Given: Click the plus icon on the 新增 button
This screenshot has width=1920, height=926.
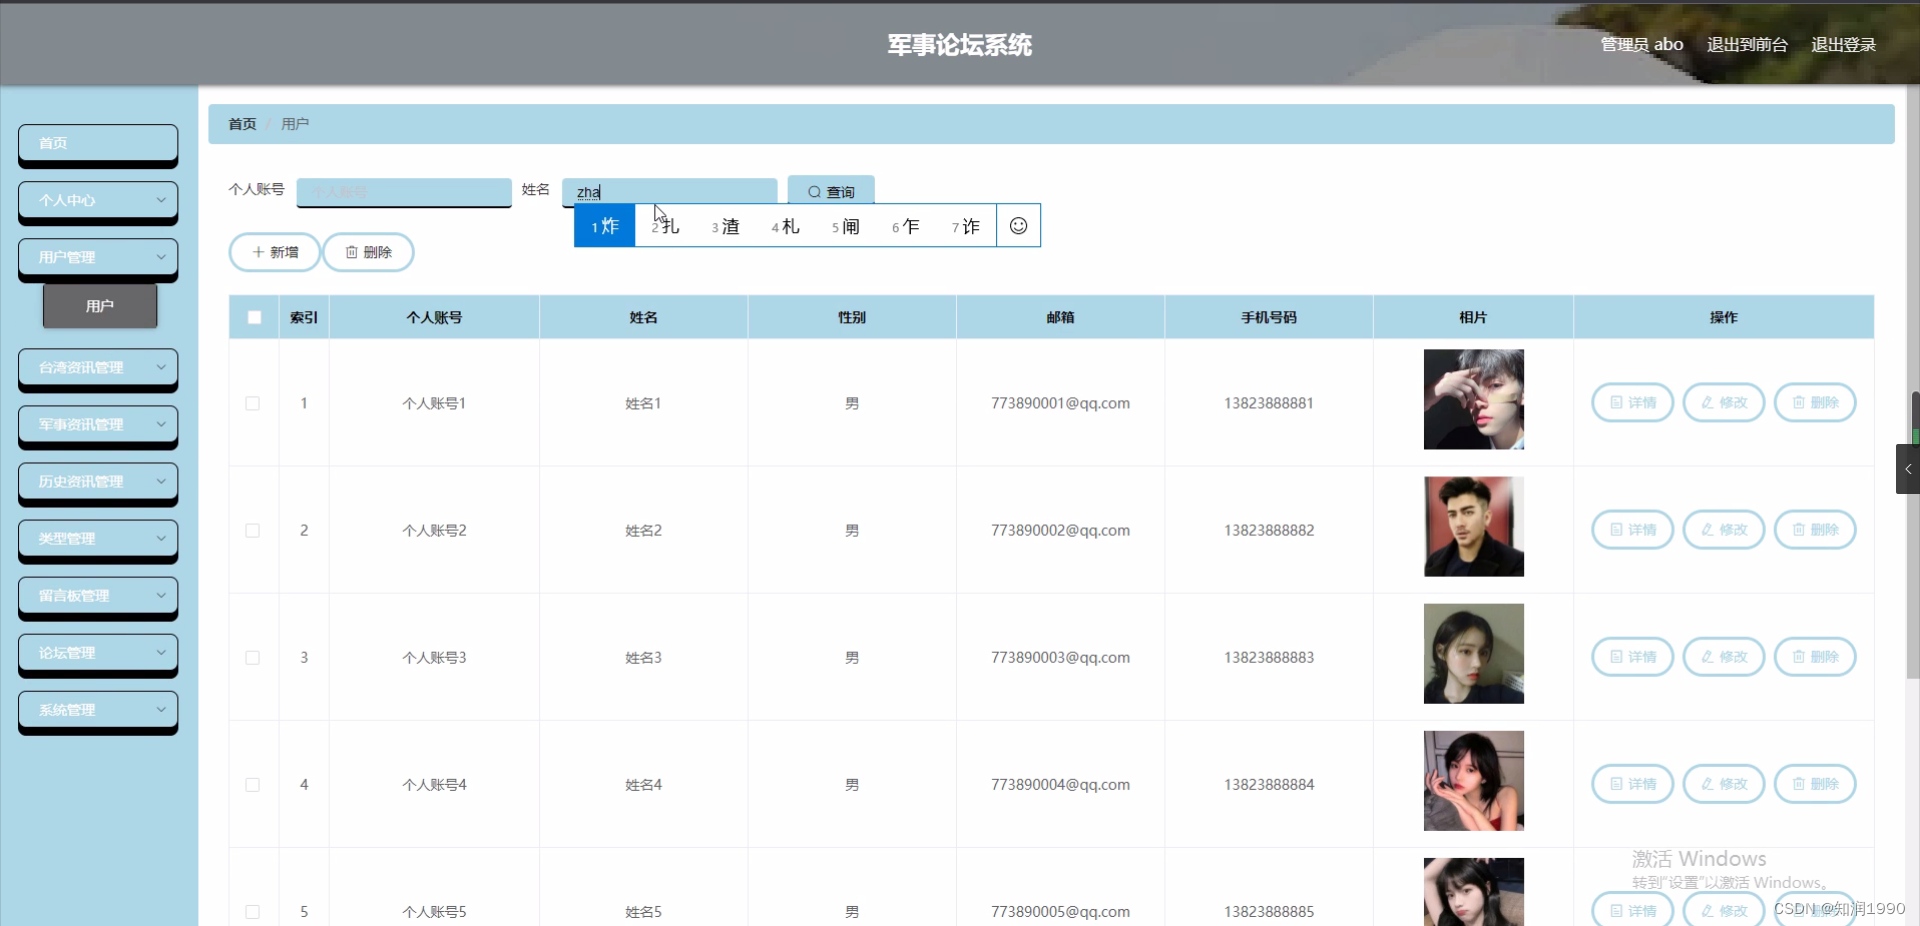Looking at the screenshot, I should (258, 252).
